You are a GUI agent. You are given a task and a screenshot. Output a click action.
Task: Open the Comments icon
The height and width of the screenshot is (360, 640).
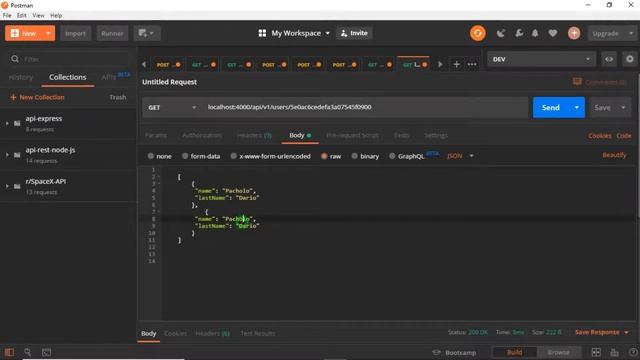577,82
